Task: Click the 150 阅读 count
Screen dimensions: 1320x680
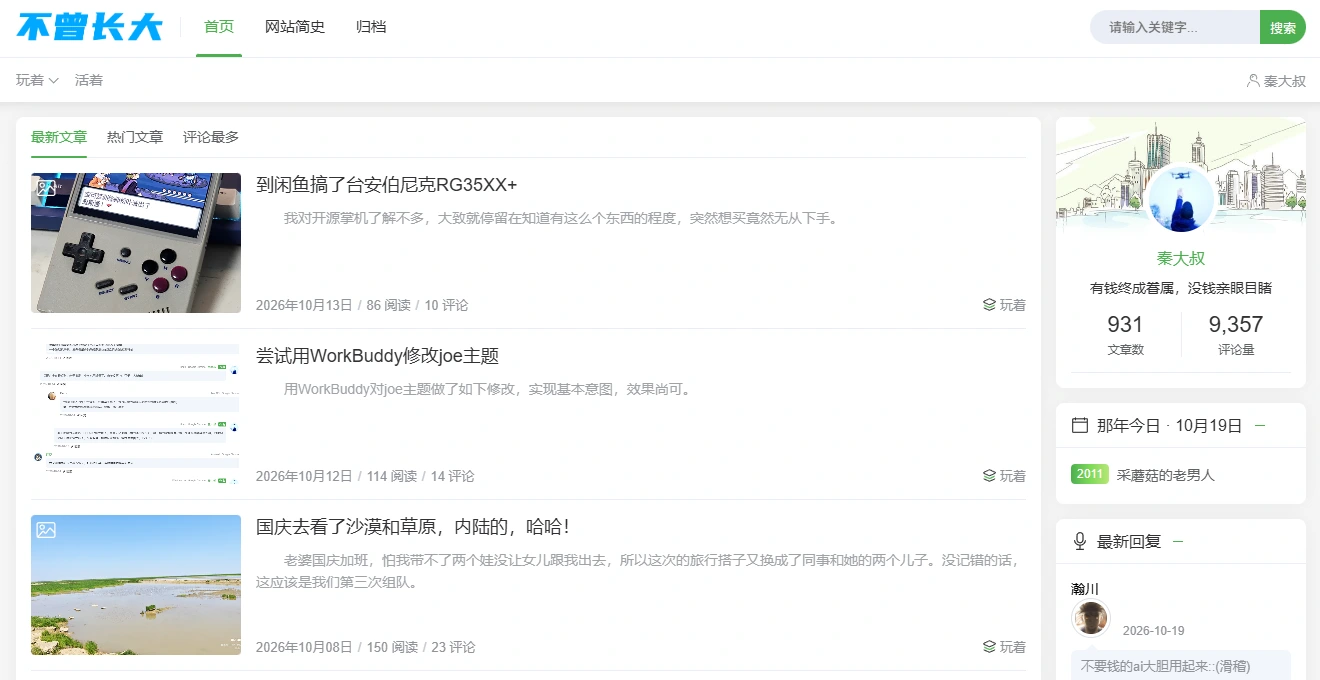Action: click(392, 647)
